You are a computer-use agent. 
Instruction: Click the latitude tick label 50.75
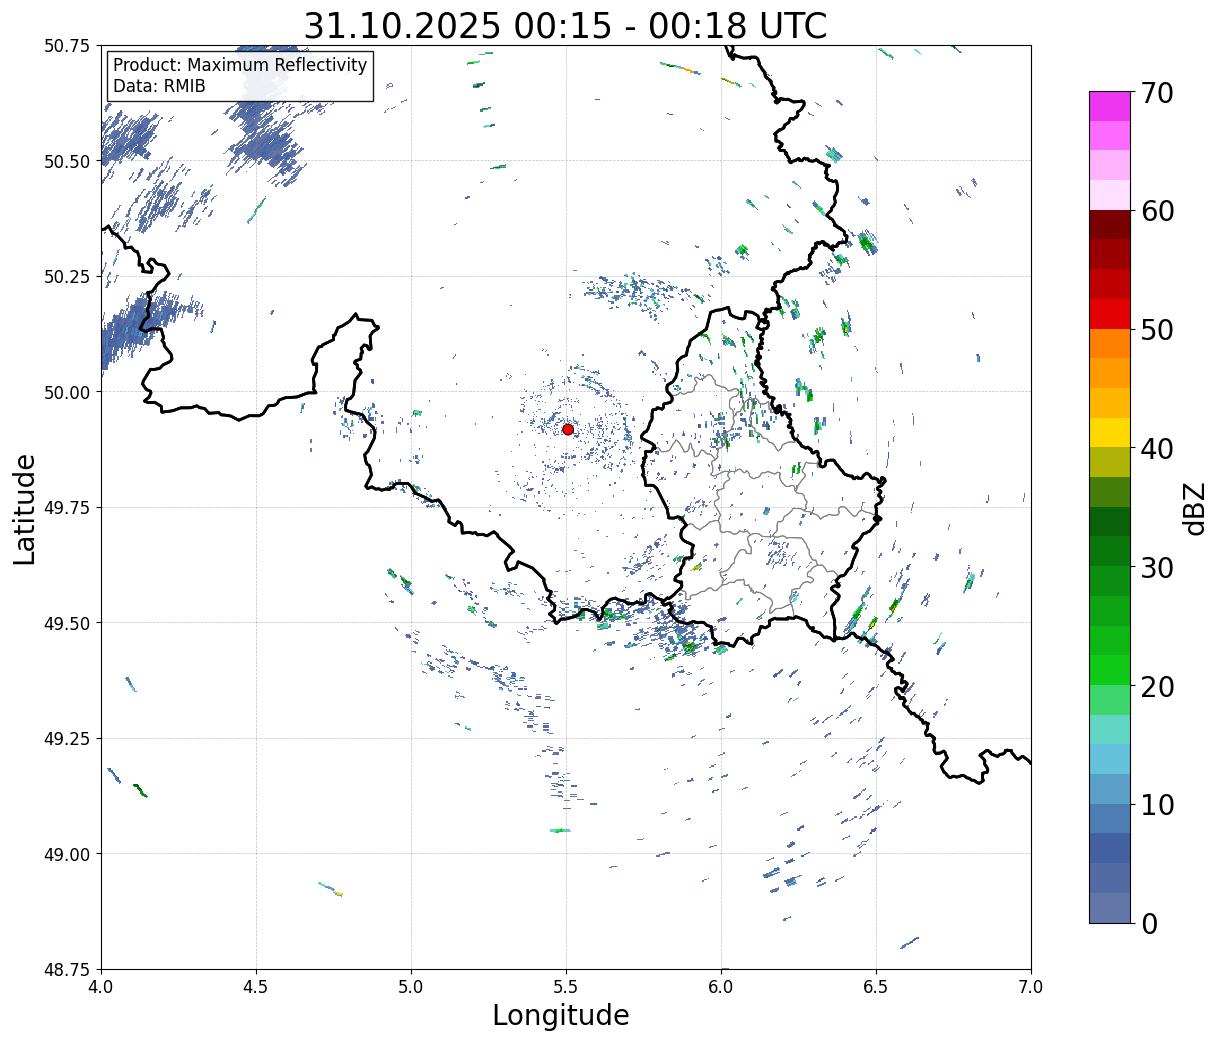coord(67,46)
